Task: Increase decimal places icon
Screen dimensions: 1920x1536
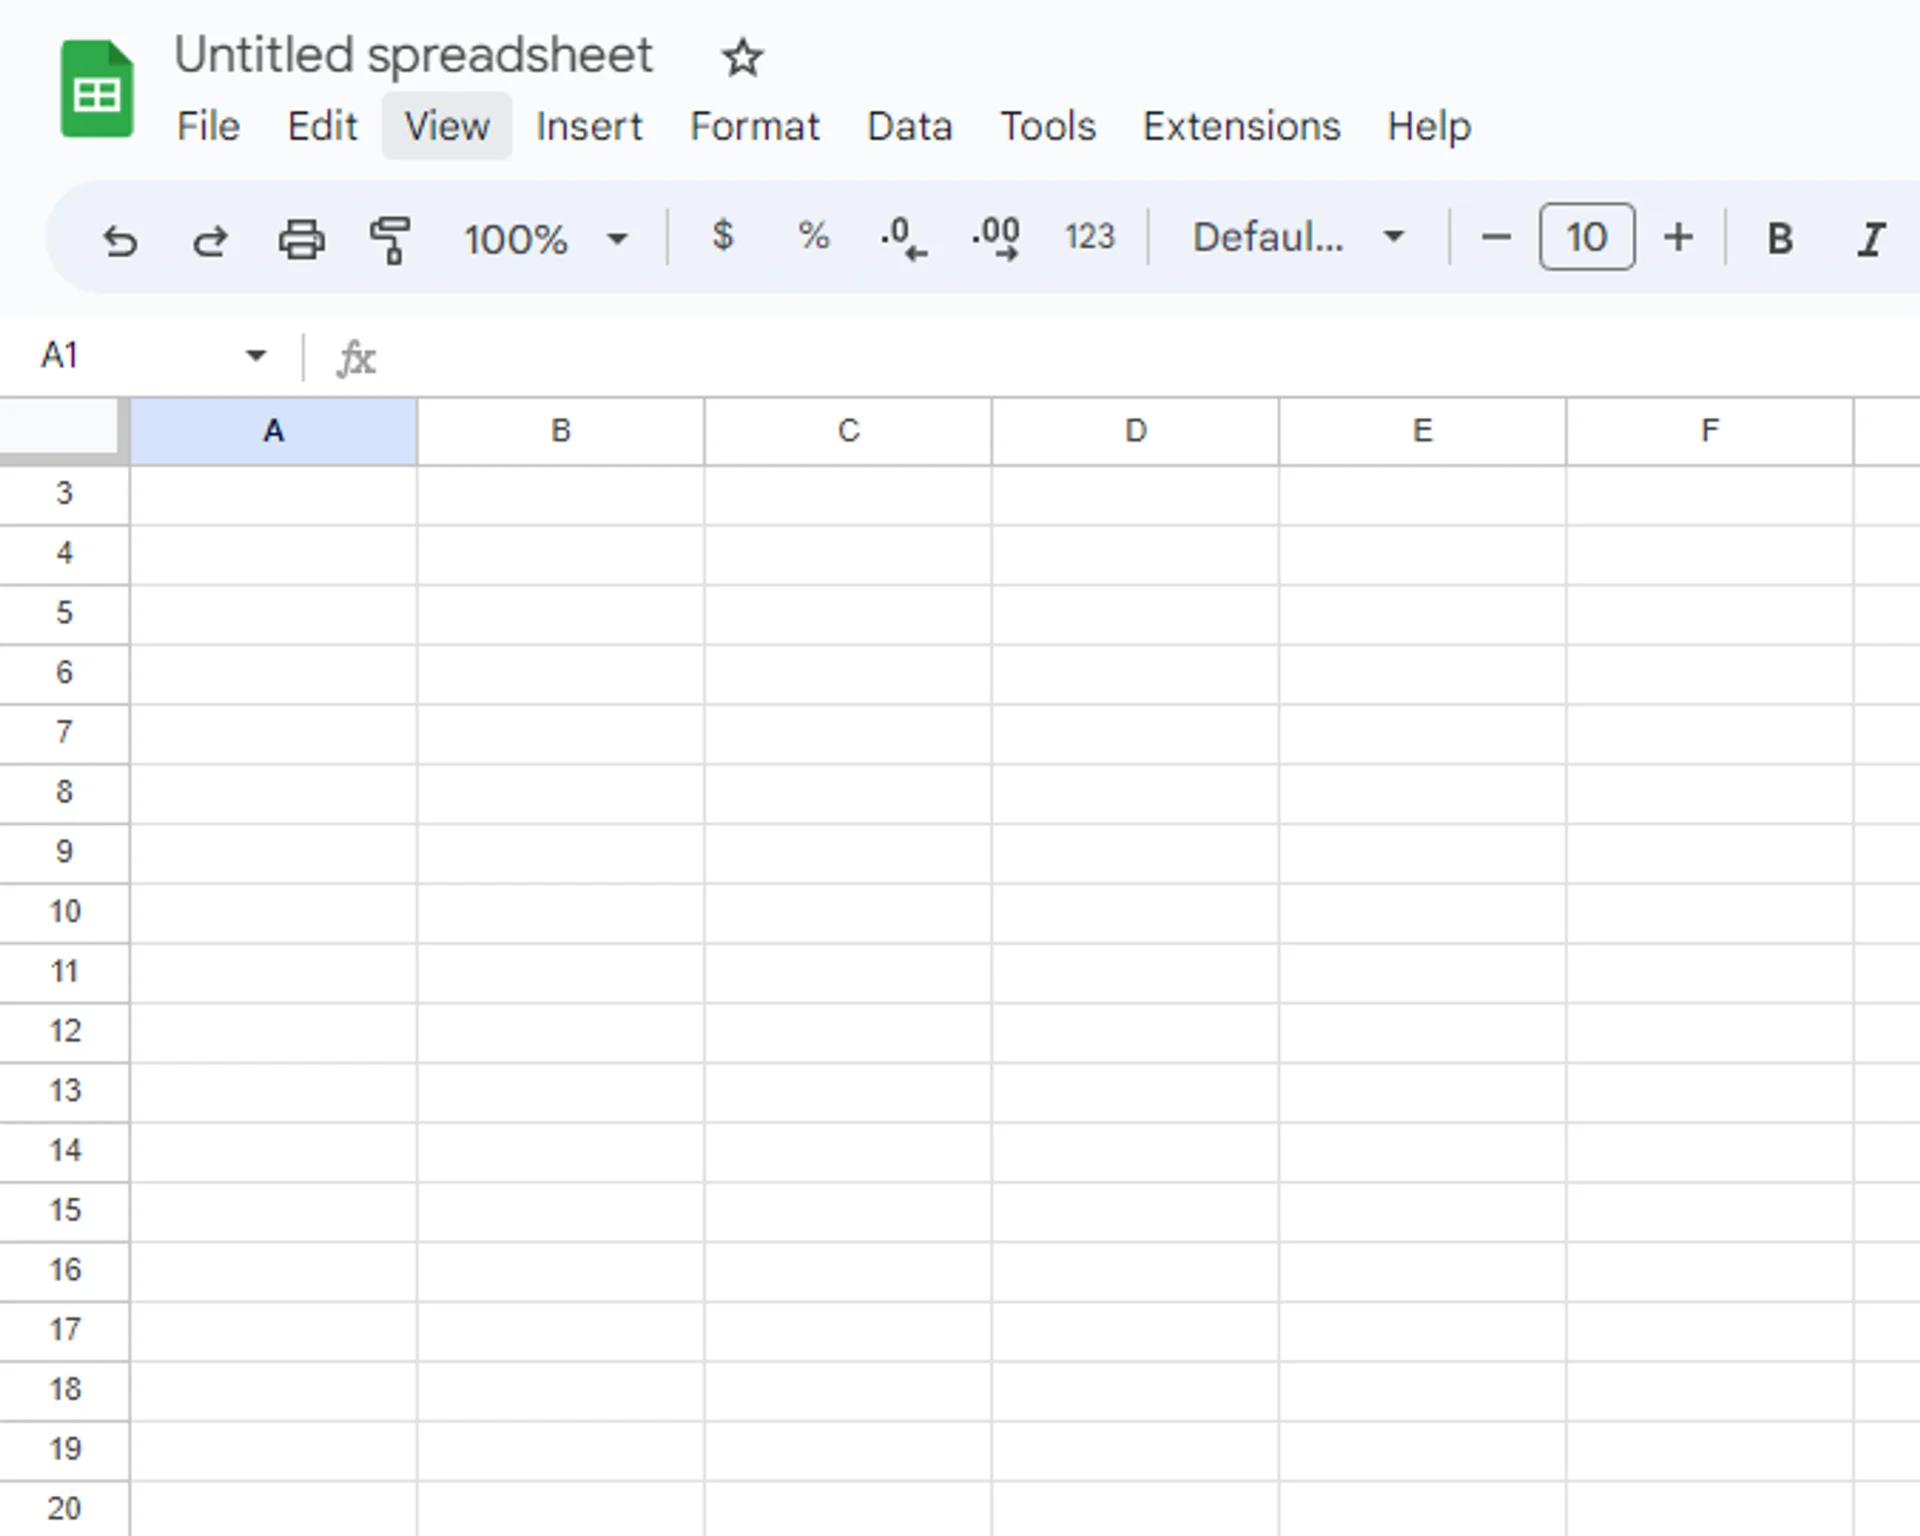Action: point(996,239)
